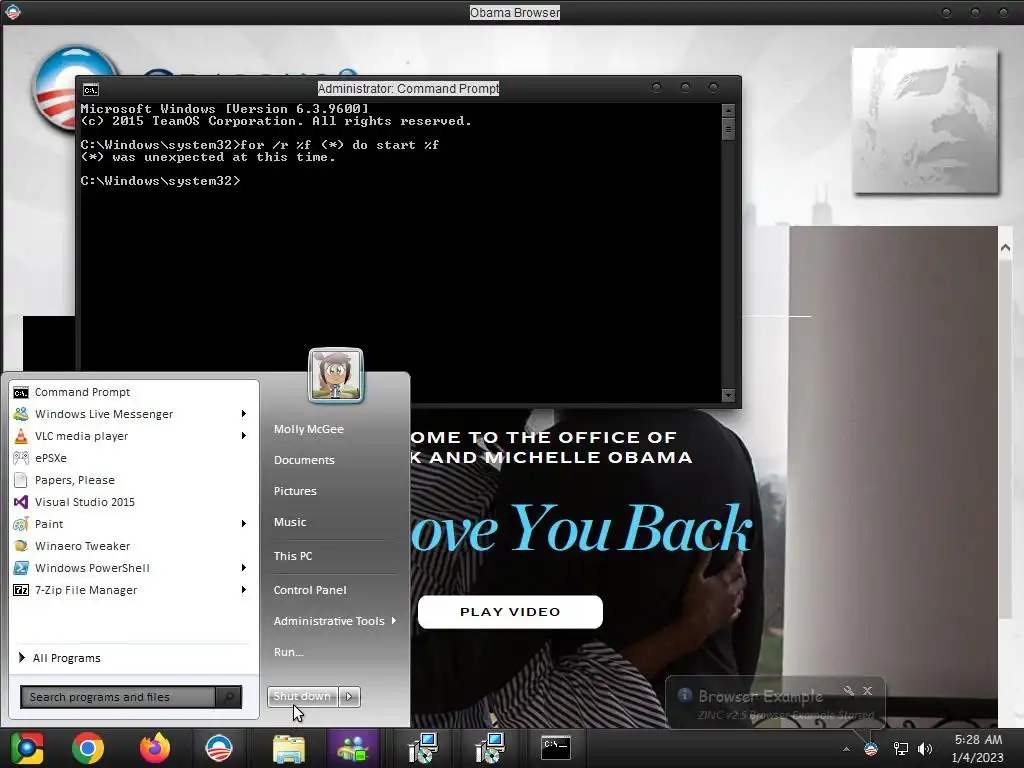Open clock showing 5:28 AM
Screen dimensions: 1024x768
tap(978, 748)
